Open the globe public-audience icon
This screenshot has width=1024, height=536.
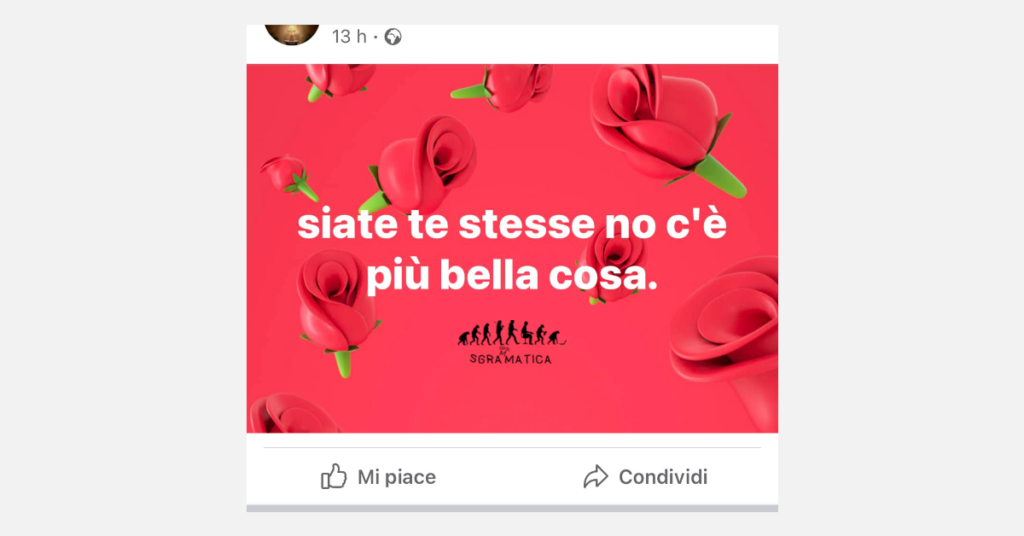392,37
